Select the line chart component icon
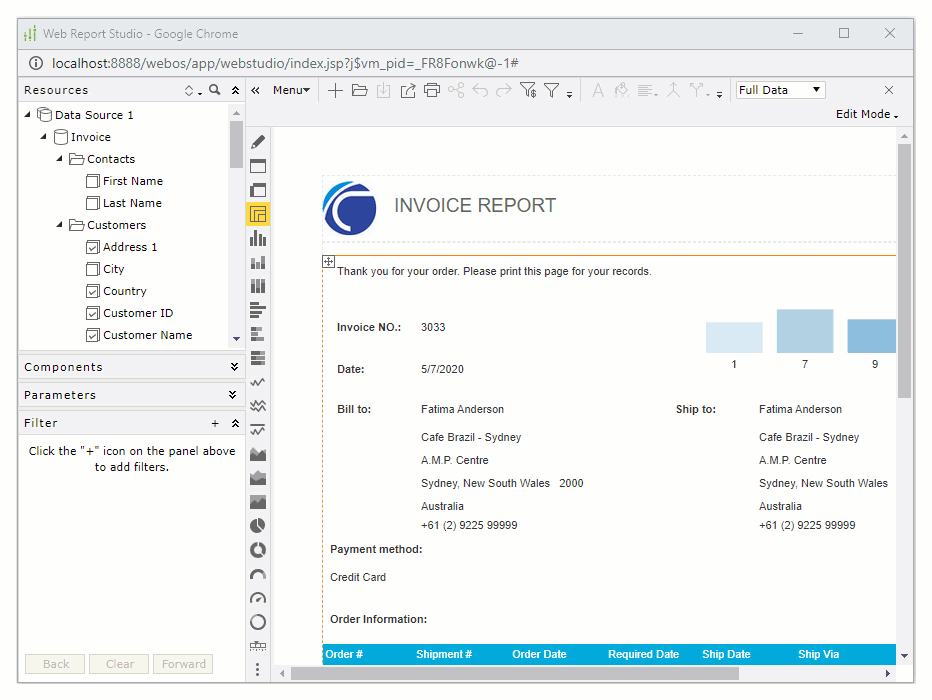 point(257,381)
